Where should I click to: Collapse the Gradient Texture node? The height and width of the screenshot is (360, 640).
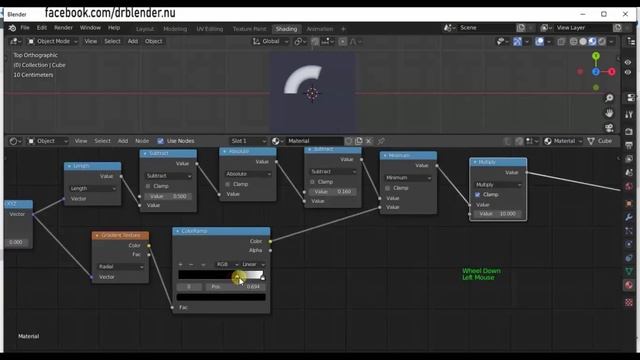tap(97, 235)
